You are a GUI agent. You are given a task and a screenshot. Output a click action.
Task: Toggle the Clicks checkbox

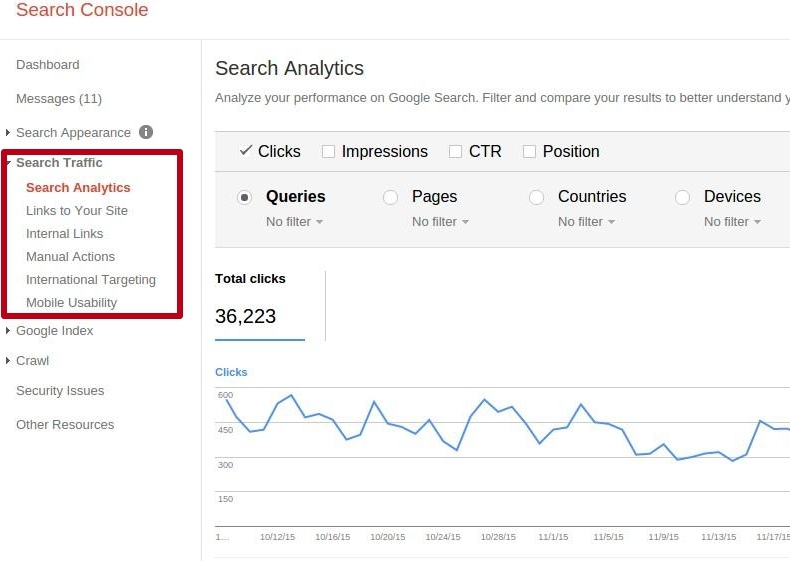[245, 151]
